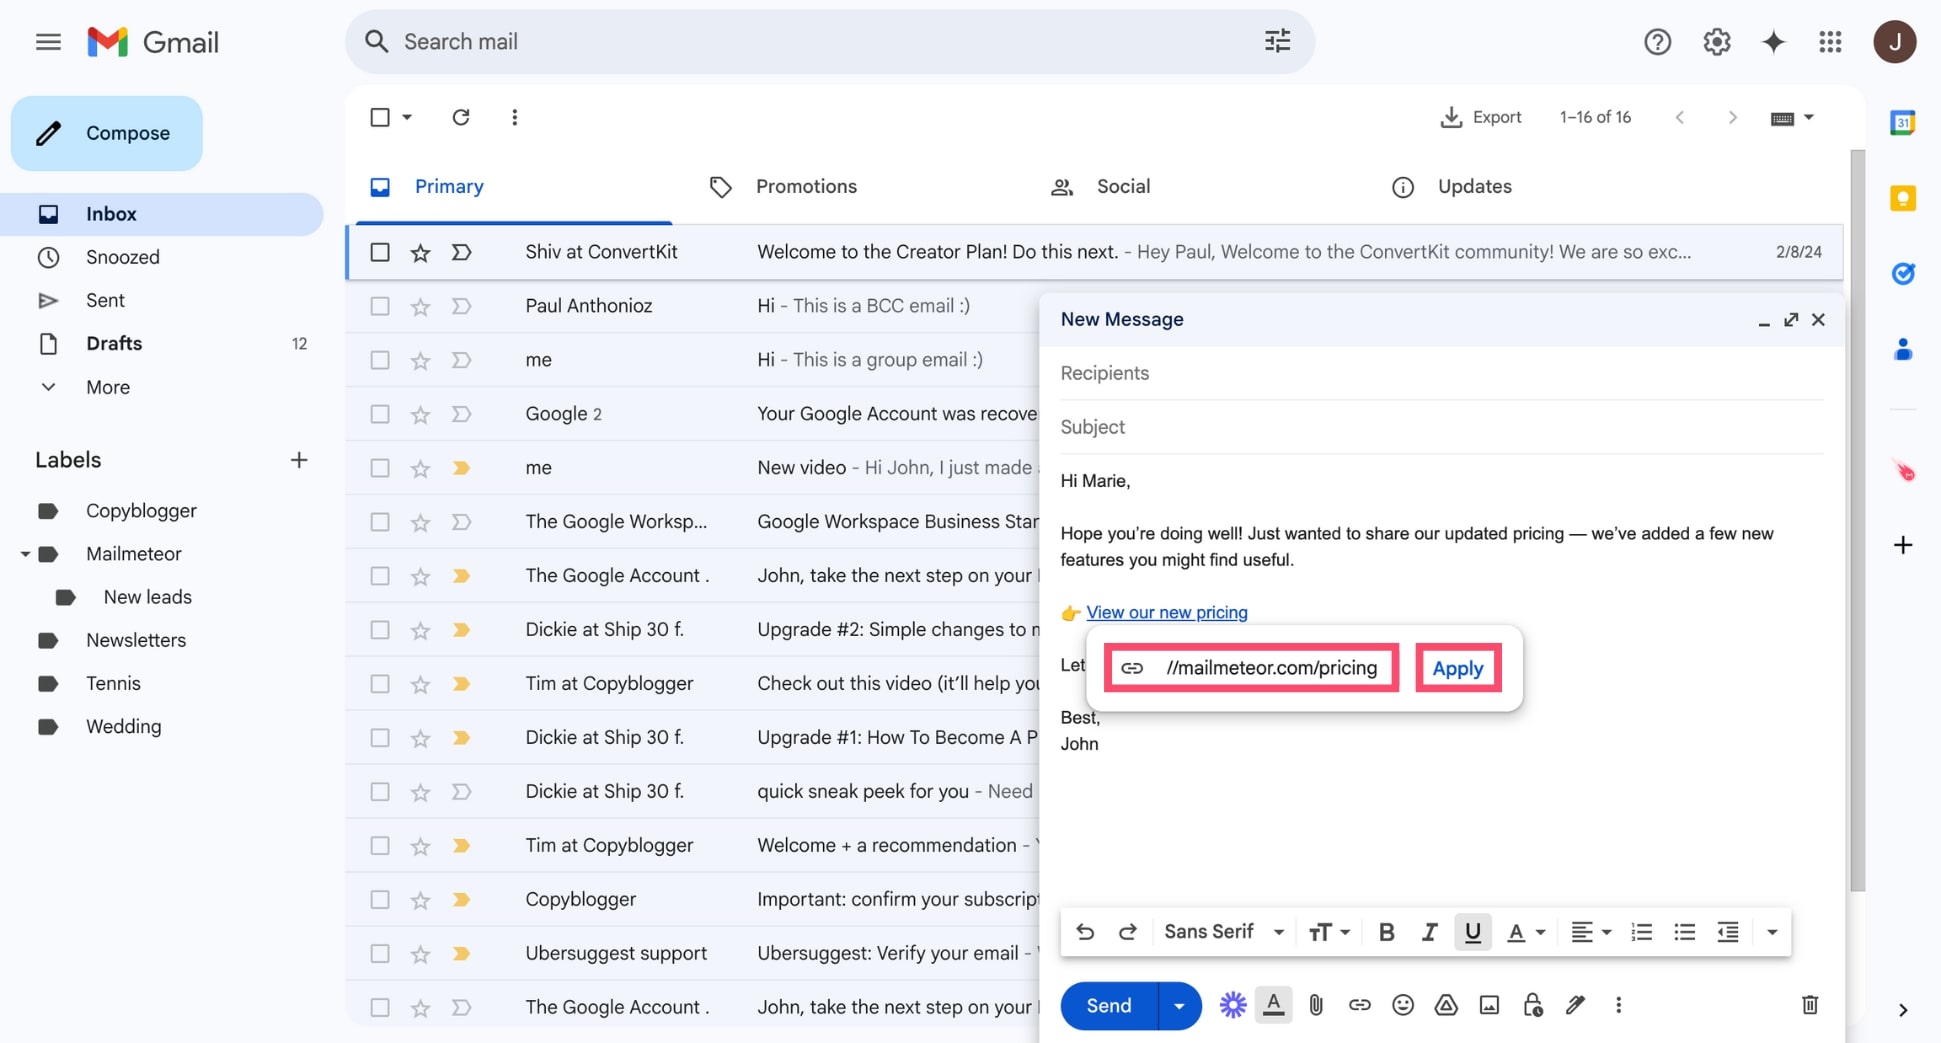Redo the edit in the compose toolbar
1941x1043 pixels.
[x=1127, y=932]
